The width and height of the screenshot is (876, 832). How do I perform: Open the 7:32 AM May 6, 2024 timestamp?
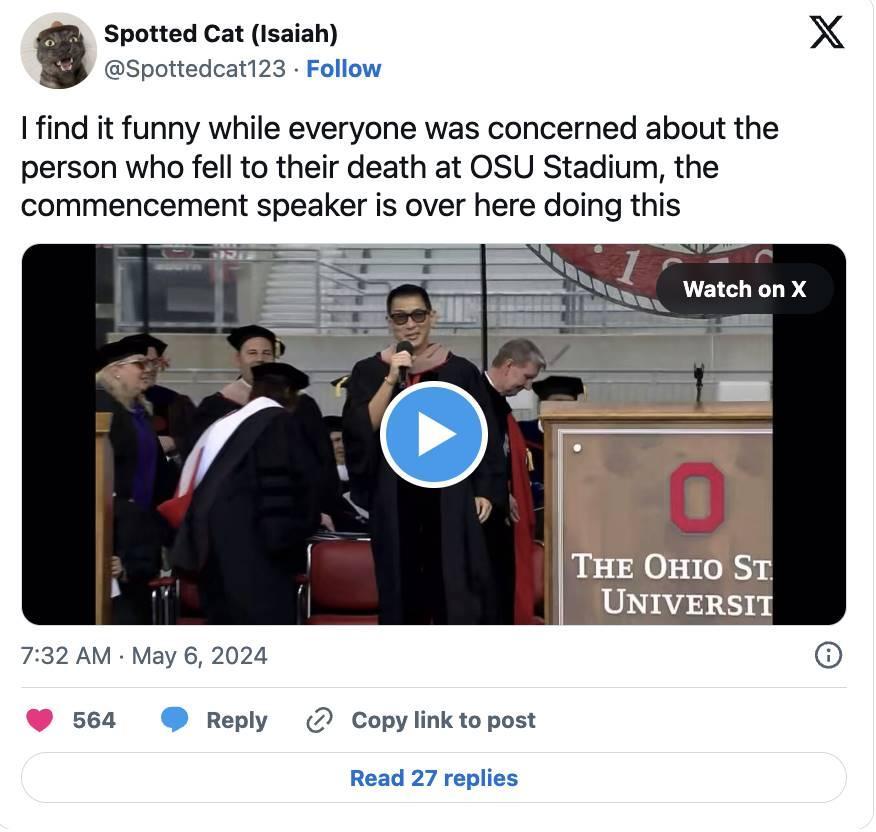144,656
